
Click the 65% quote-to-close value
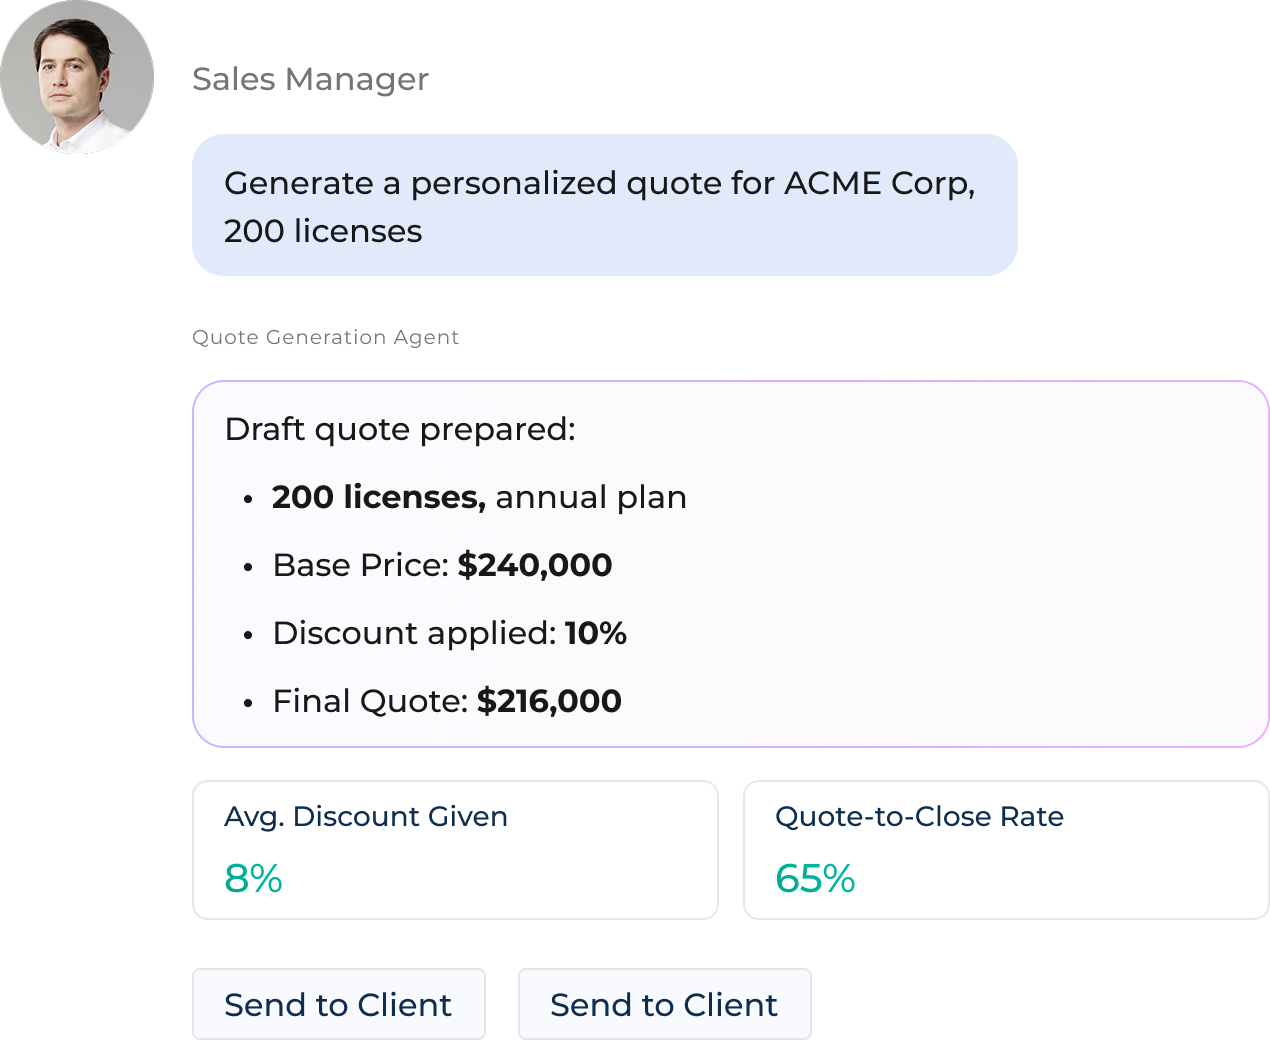click(815, 878)
